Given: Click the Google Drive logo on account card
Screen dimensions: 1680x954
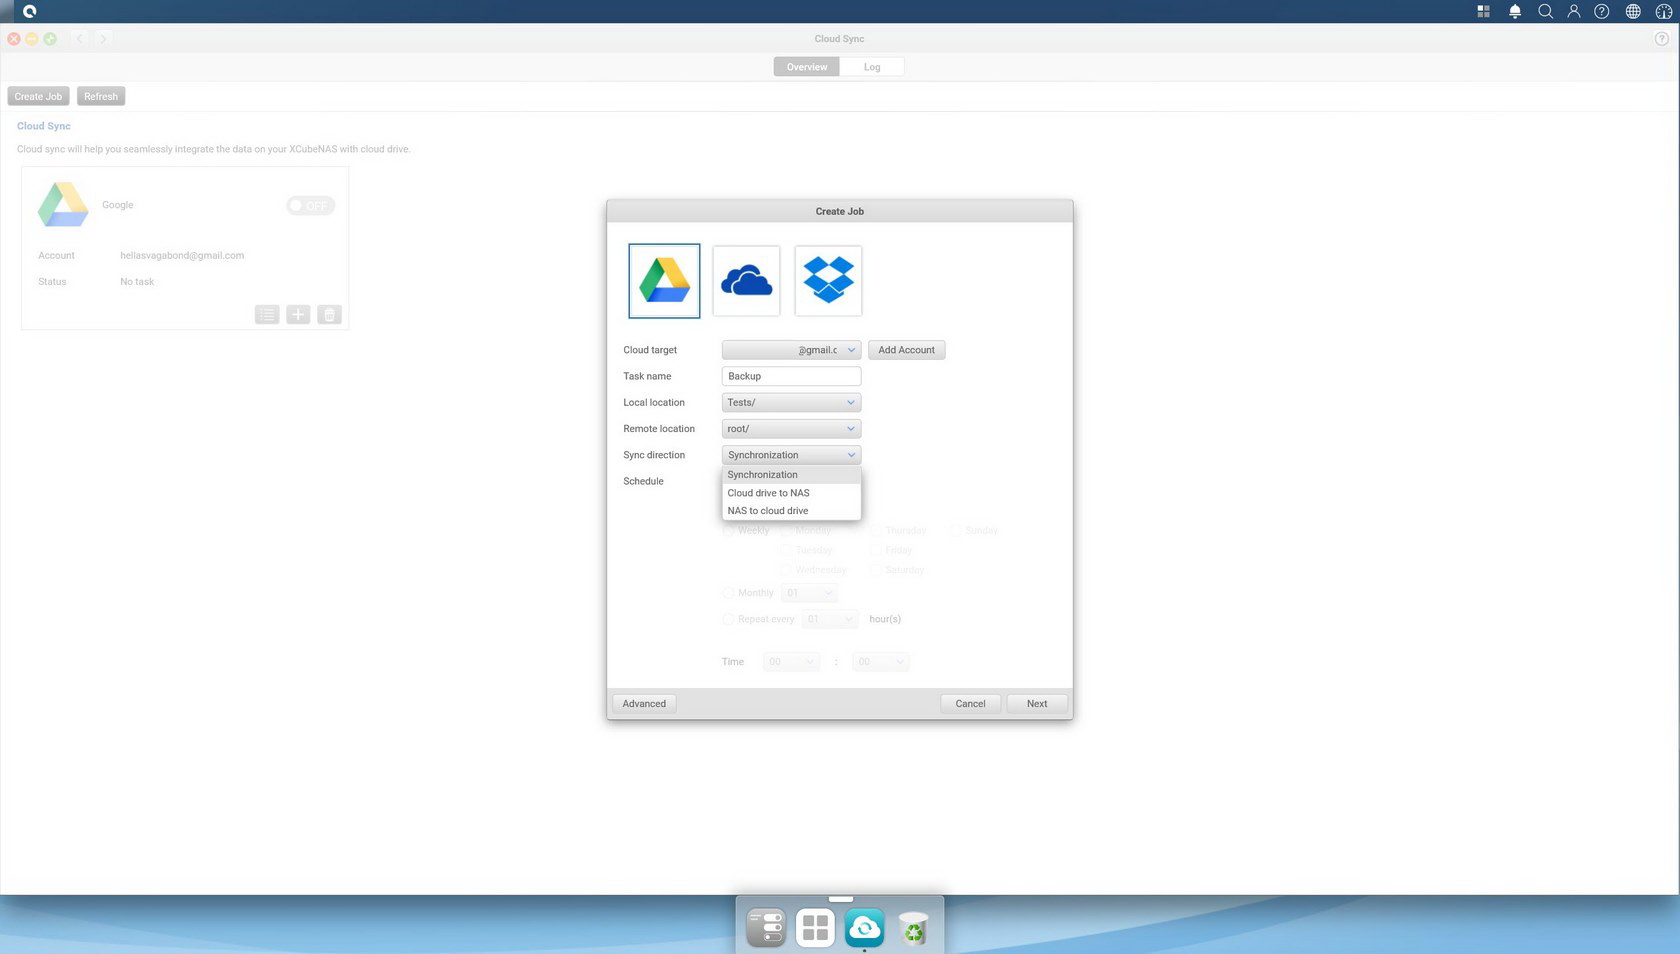Looking at the screenshot, I should pyautogui.click(x=63, y=205).
